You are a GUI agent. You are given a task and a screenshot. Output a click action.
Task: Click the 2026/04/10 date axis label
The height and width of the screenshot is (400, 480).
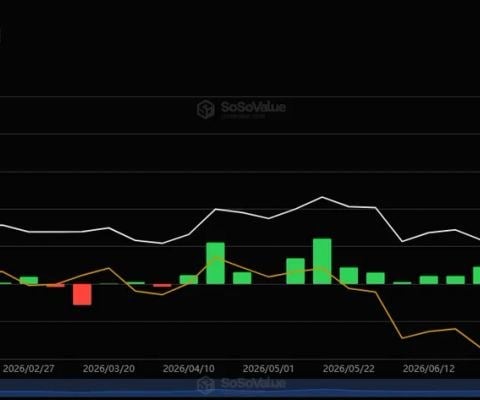tap(189, 368)
